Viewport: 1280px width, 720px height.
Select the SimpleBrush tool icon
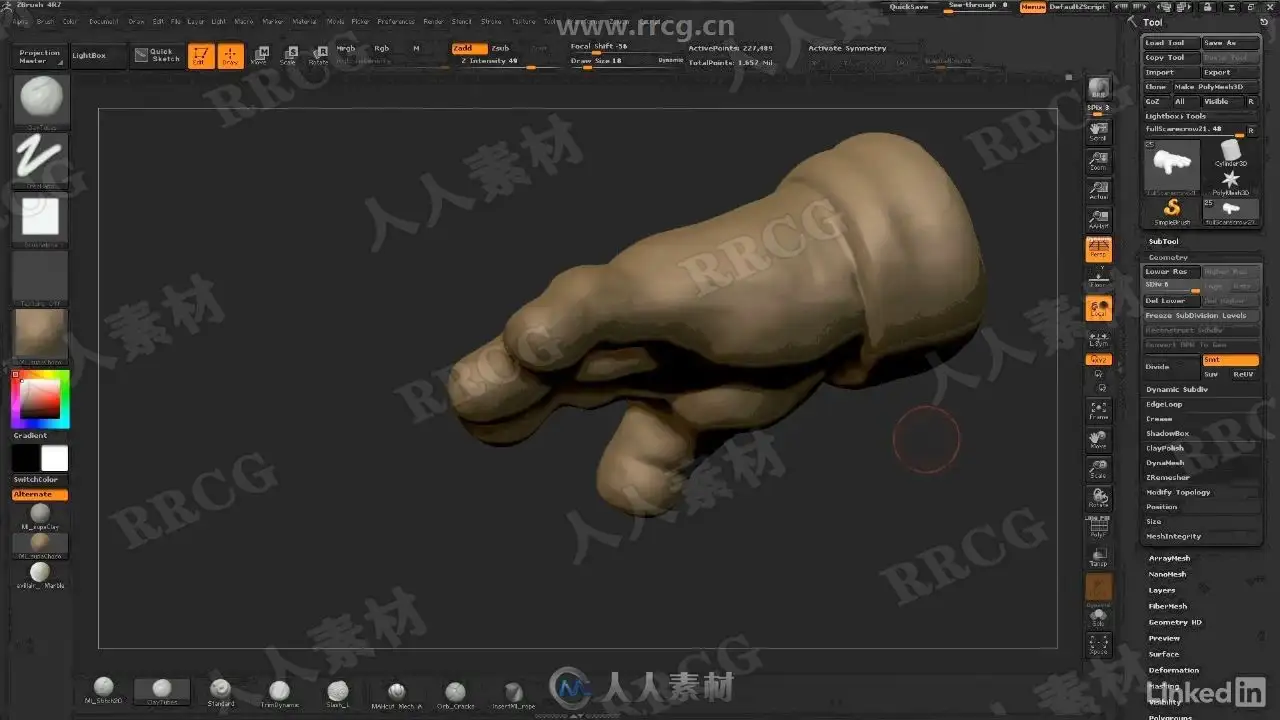[x=1172, y=212]
